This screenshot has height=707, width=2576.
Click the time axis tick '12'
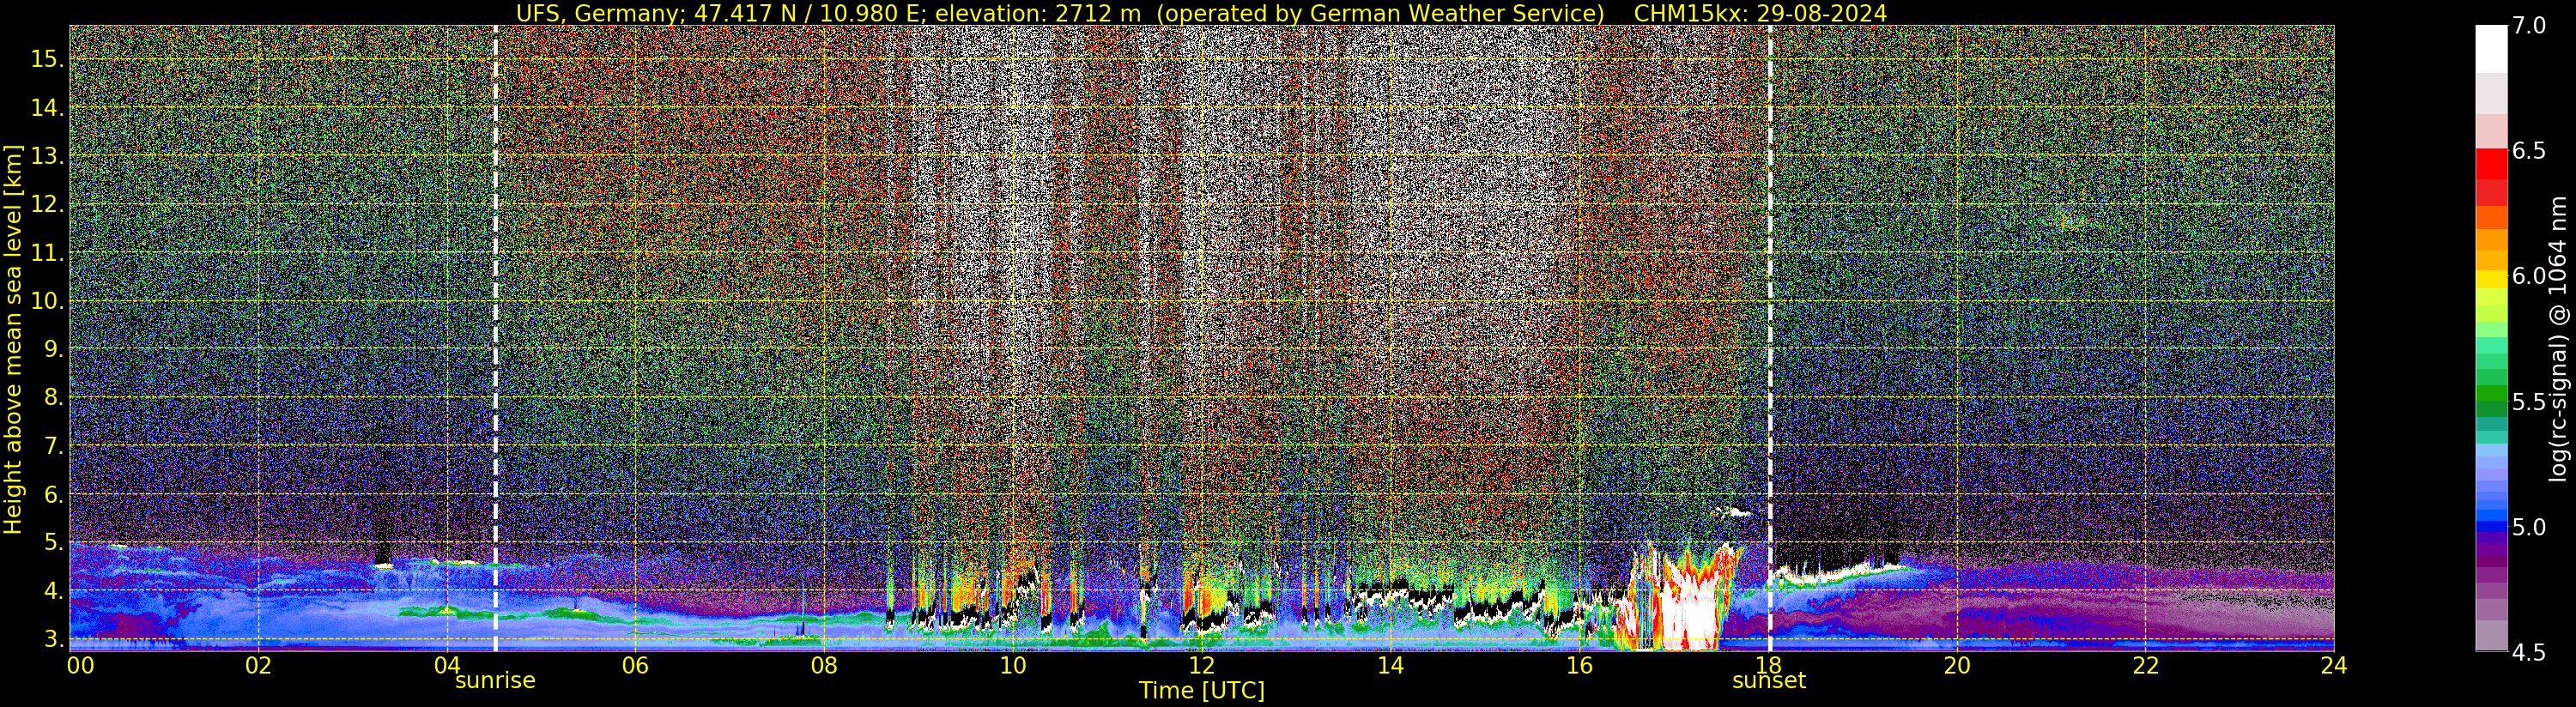click(x=1201, y=666)
